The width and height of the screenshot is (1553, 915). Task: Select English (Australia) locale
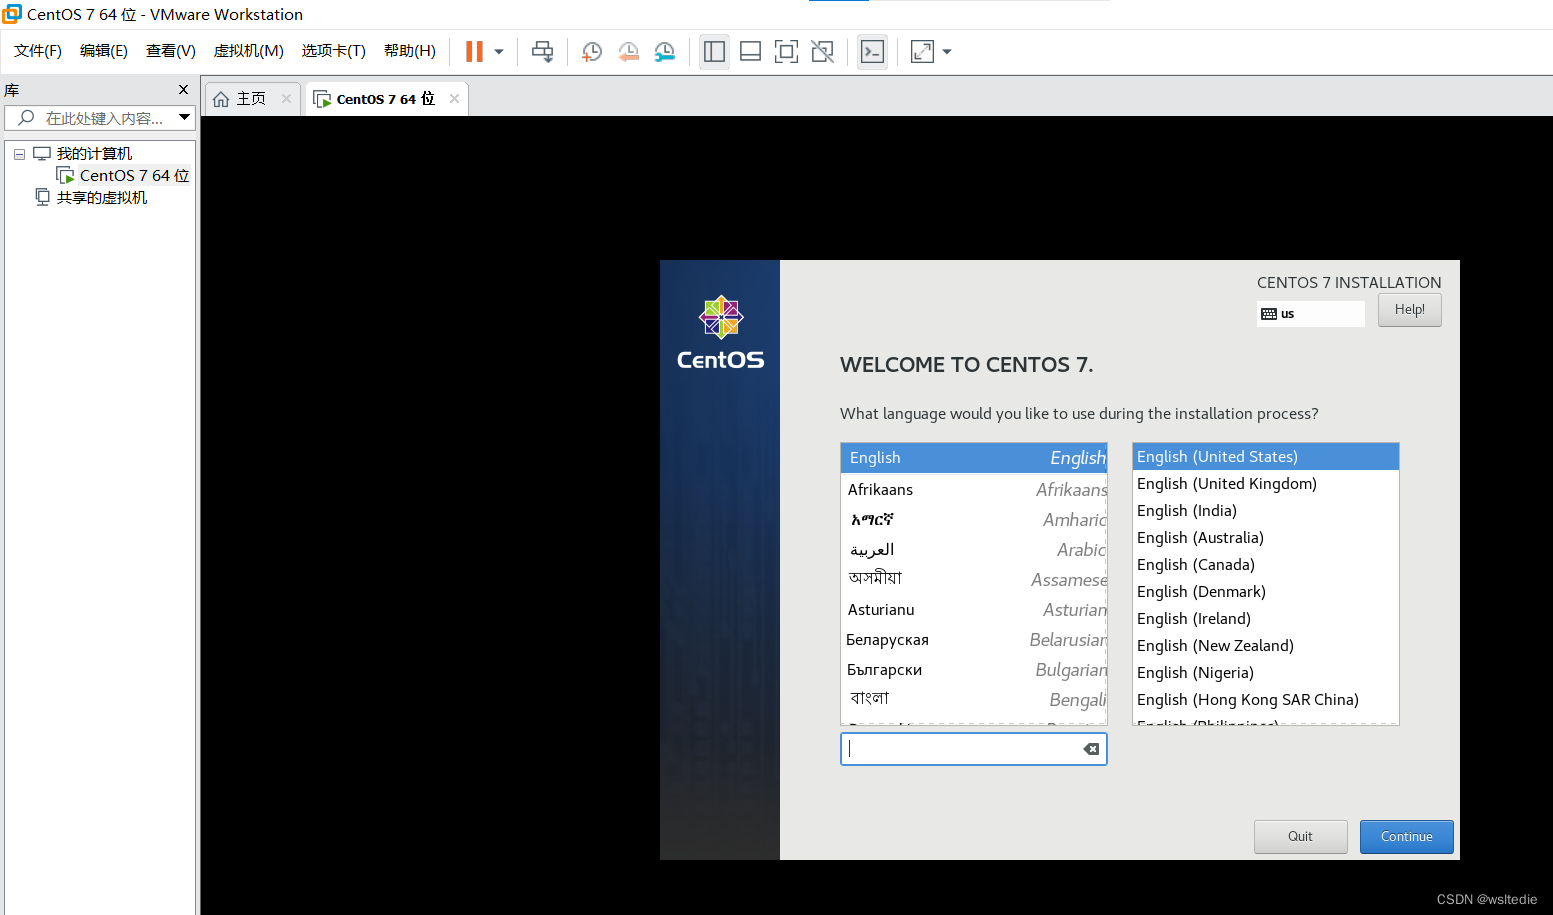[1199, 537]
